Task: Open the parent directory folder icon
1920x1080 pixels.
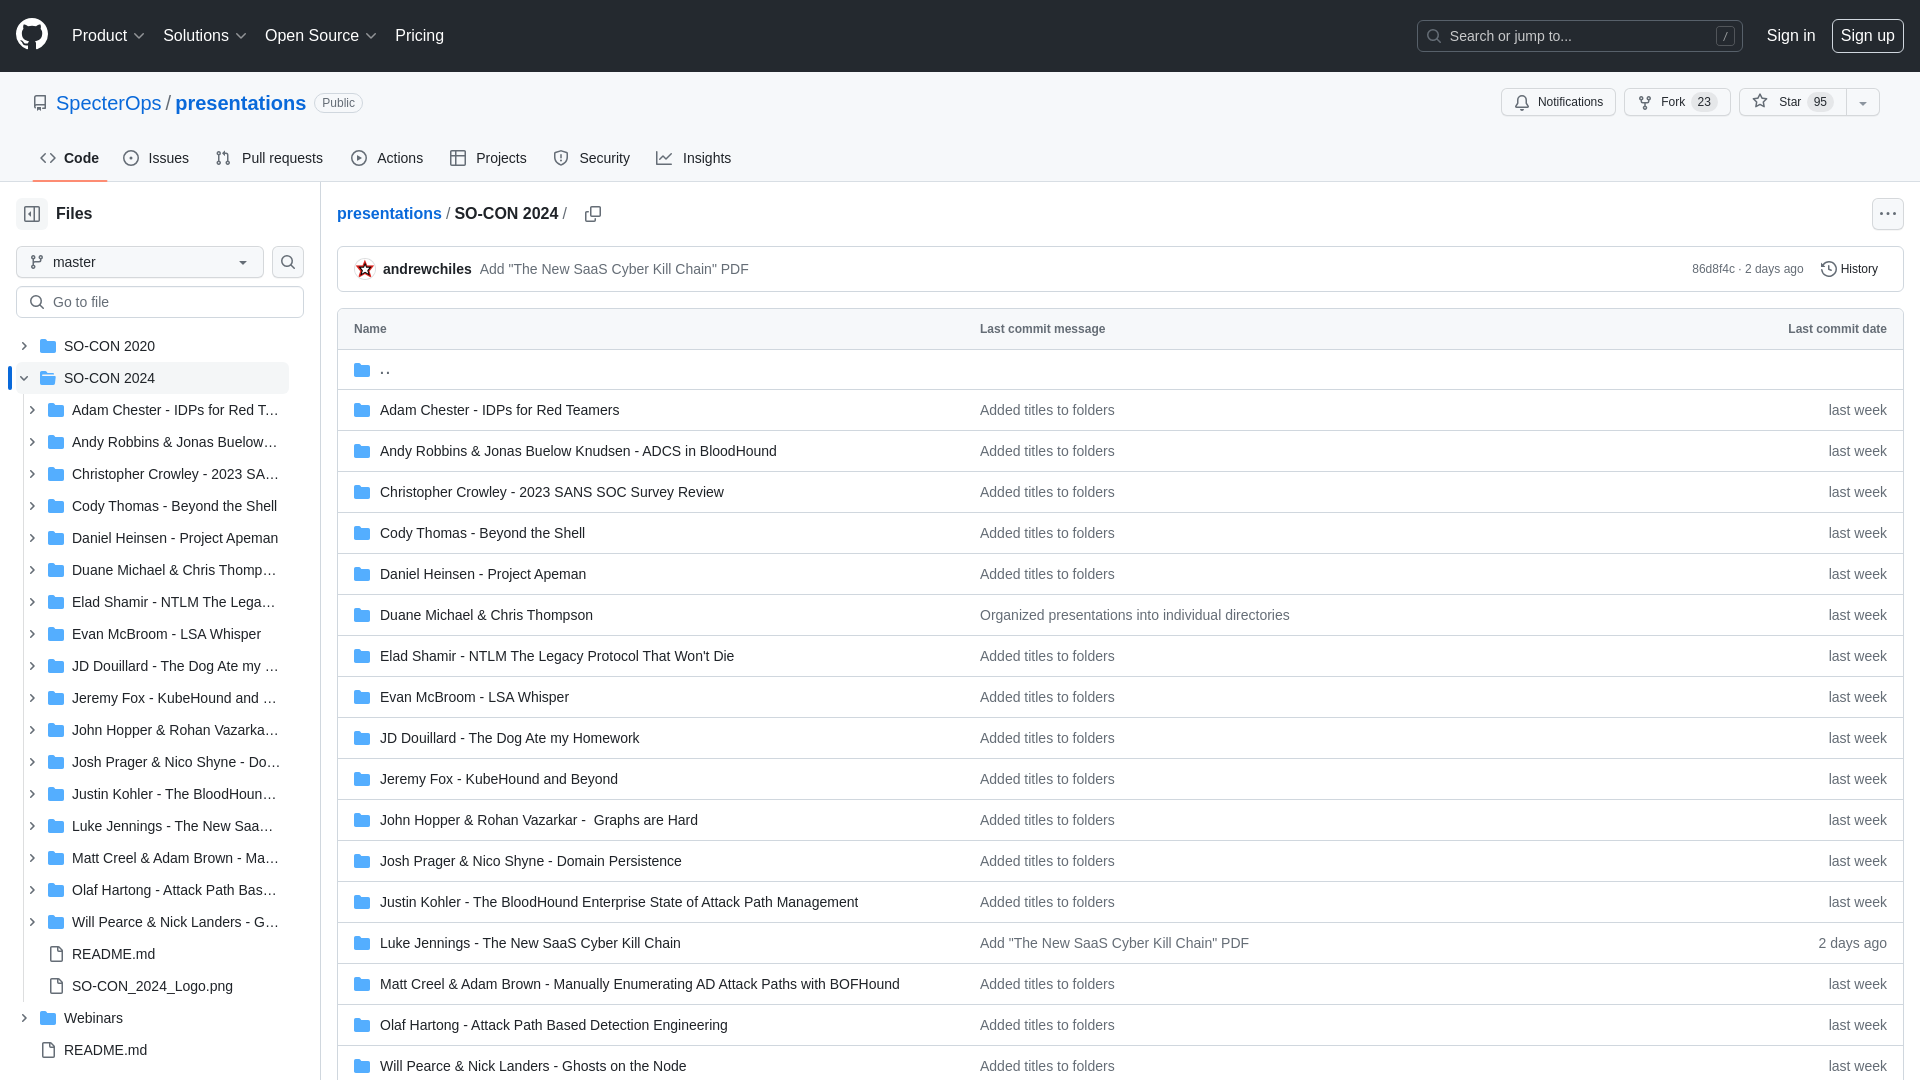Action: point(362,370)
